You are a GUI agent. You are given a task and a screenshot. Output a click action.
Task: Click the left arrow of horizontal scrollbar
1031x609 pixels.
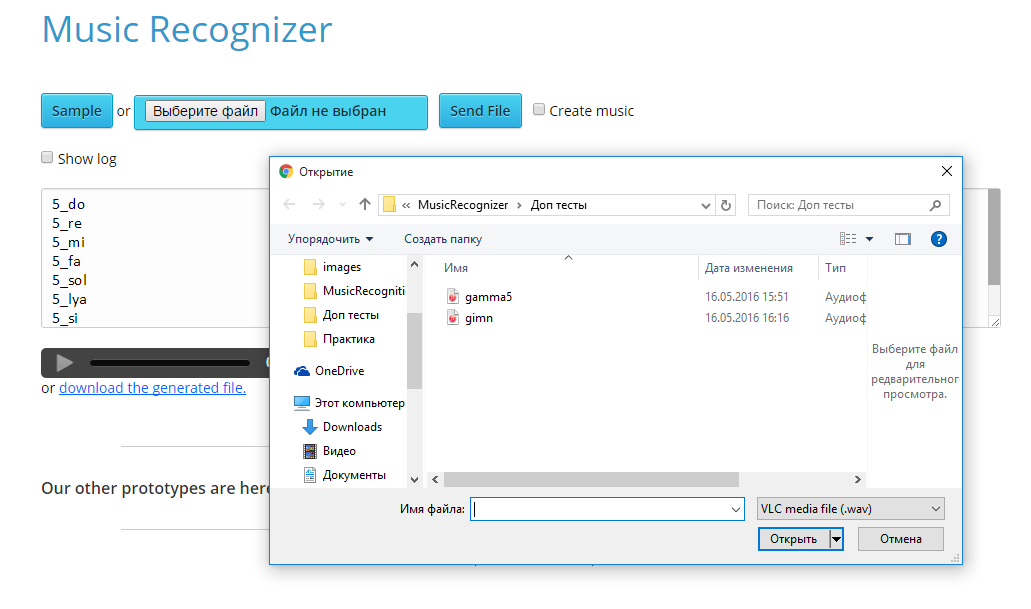(x=435, y=479)
